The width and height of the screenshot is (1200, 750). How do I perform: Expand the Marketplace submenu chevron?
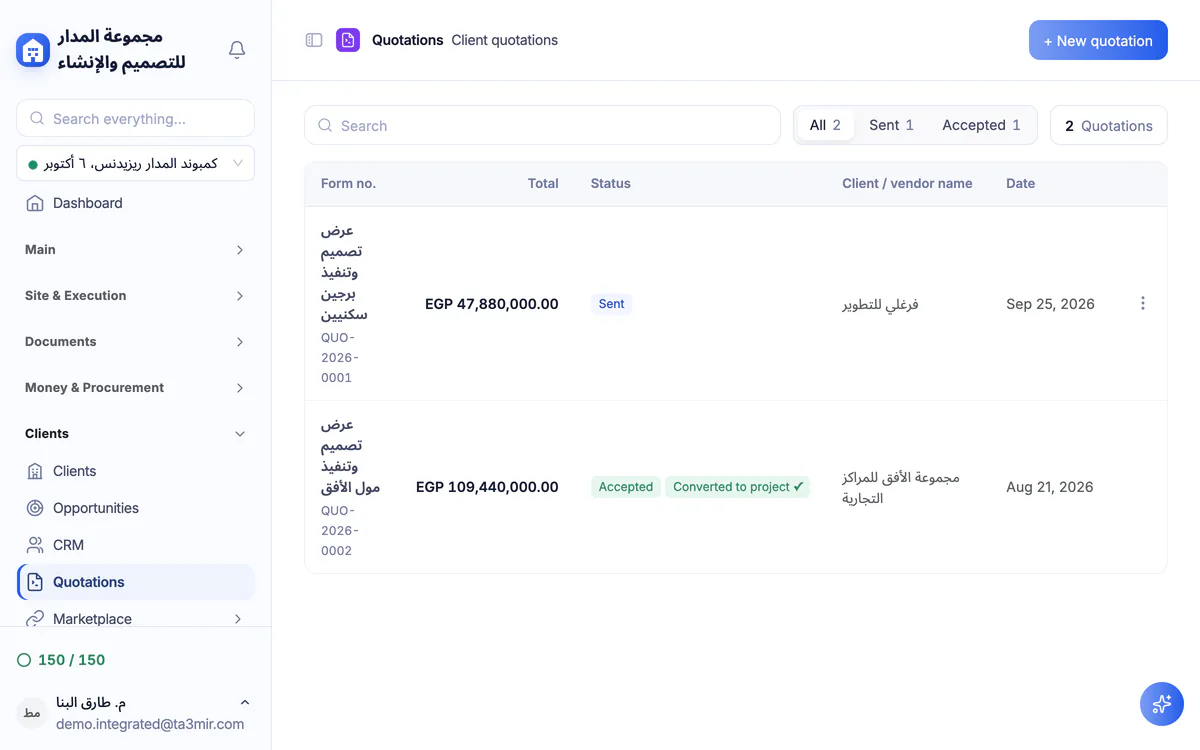tap(238, 619)
